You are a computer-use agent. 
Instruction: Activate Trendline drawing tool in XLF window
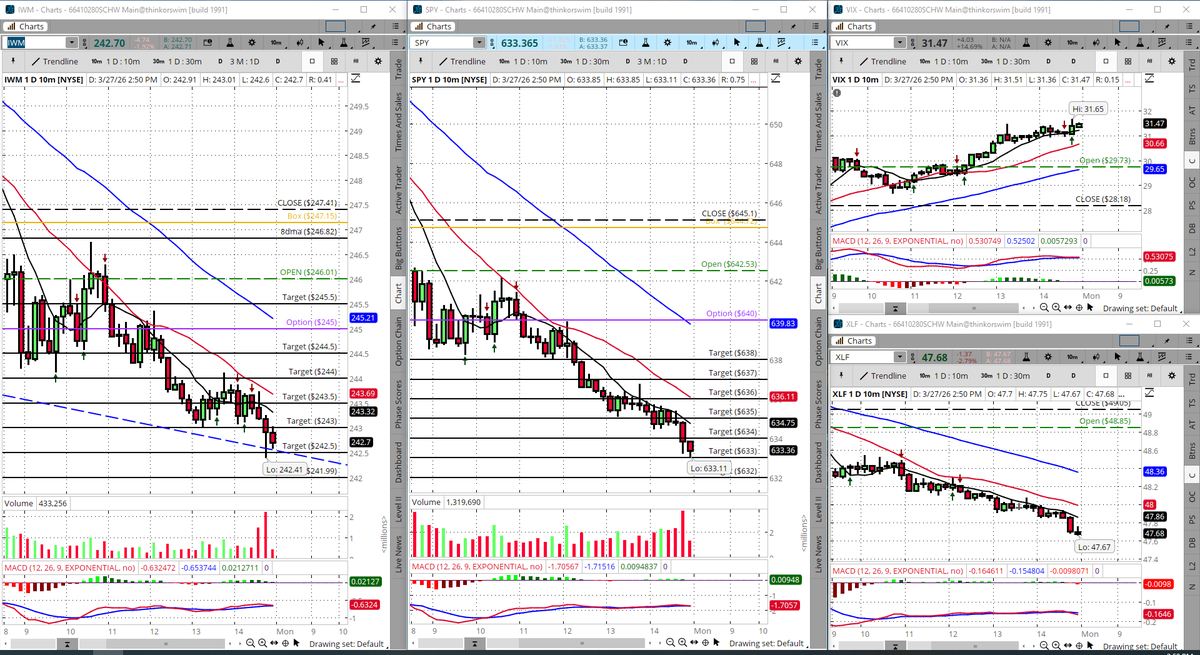[x=883, y=376]
